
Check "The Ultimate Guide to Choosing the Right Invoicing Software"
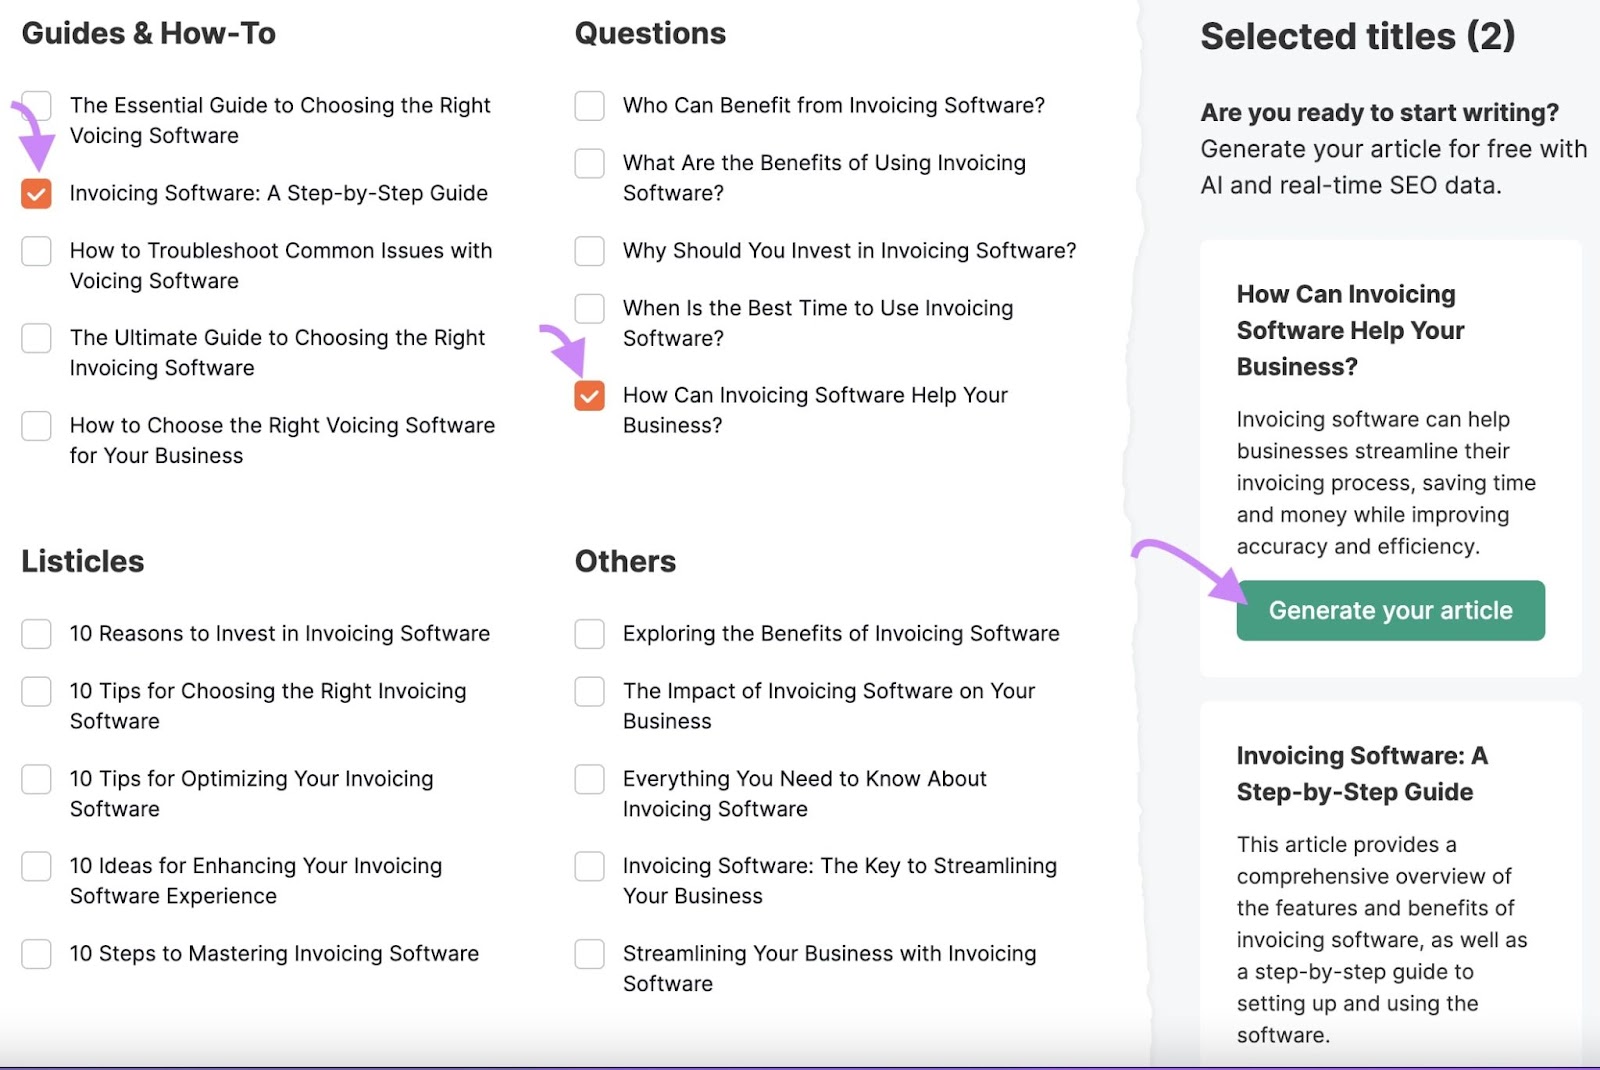[x=36, y=338]
